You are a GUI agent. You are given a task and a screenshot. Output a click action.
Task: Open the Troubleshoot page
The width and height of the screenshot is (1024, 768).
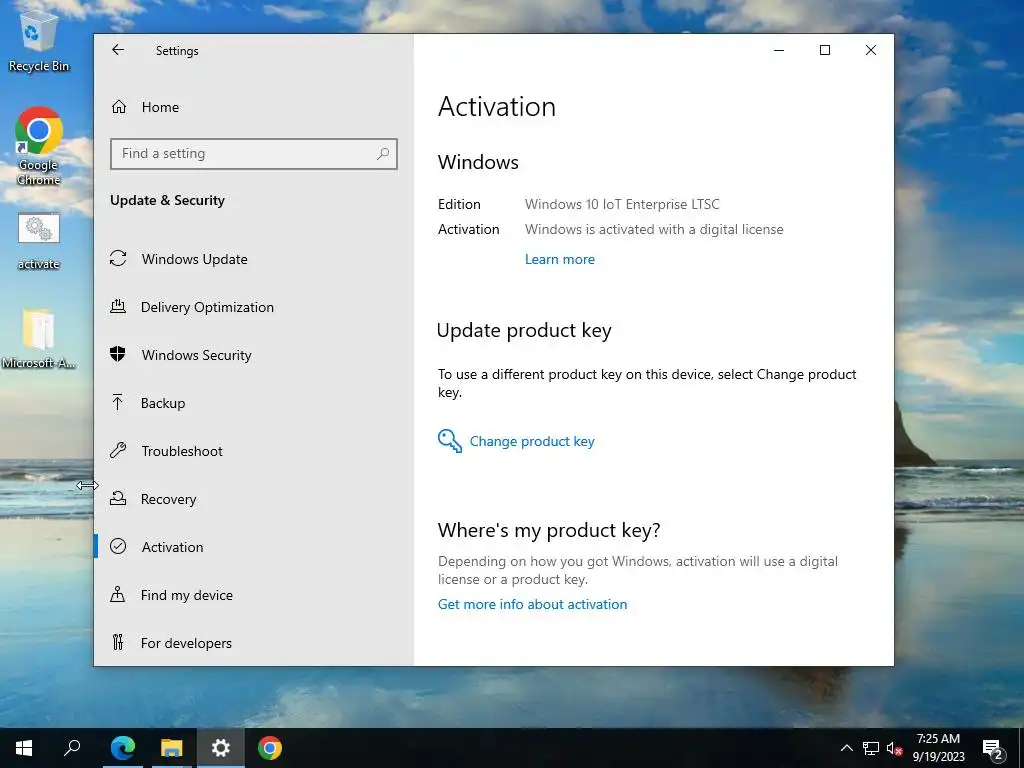[182, 451]
